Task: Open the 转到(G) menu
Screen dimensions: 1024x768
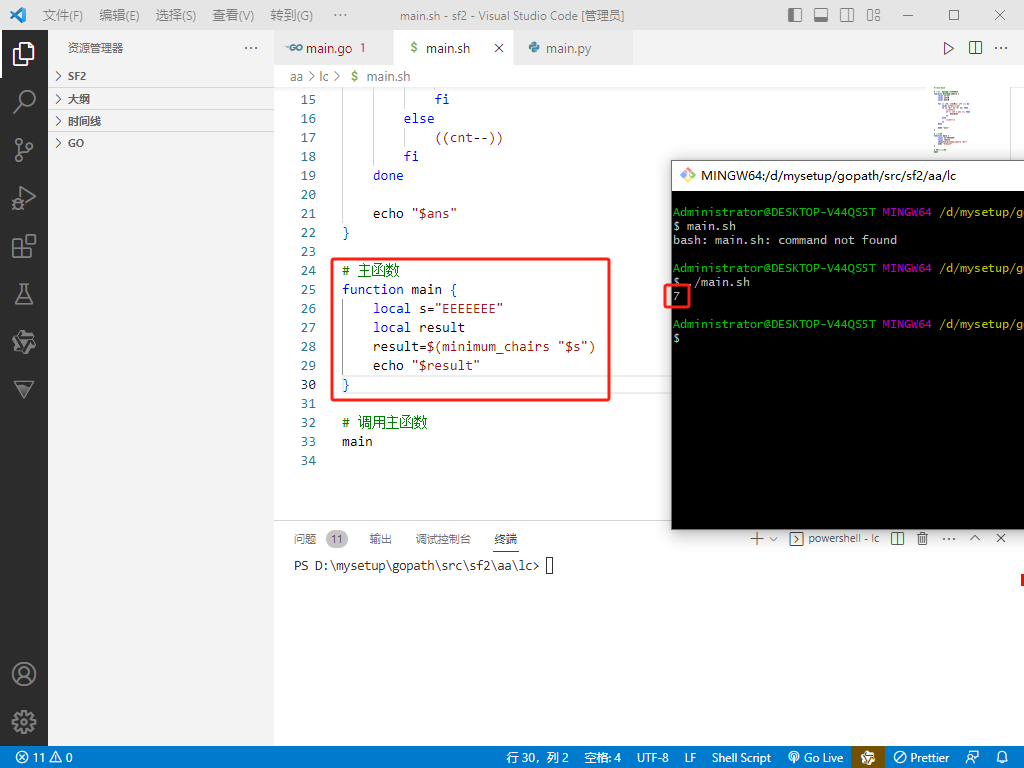Action: point(291,15)
